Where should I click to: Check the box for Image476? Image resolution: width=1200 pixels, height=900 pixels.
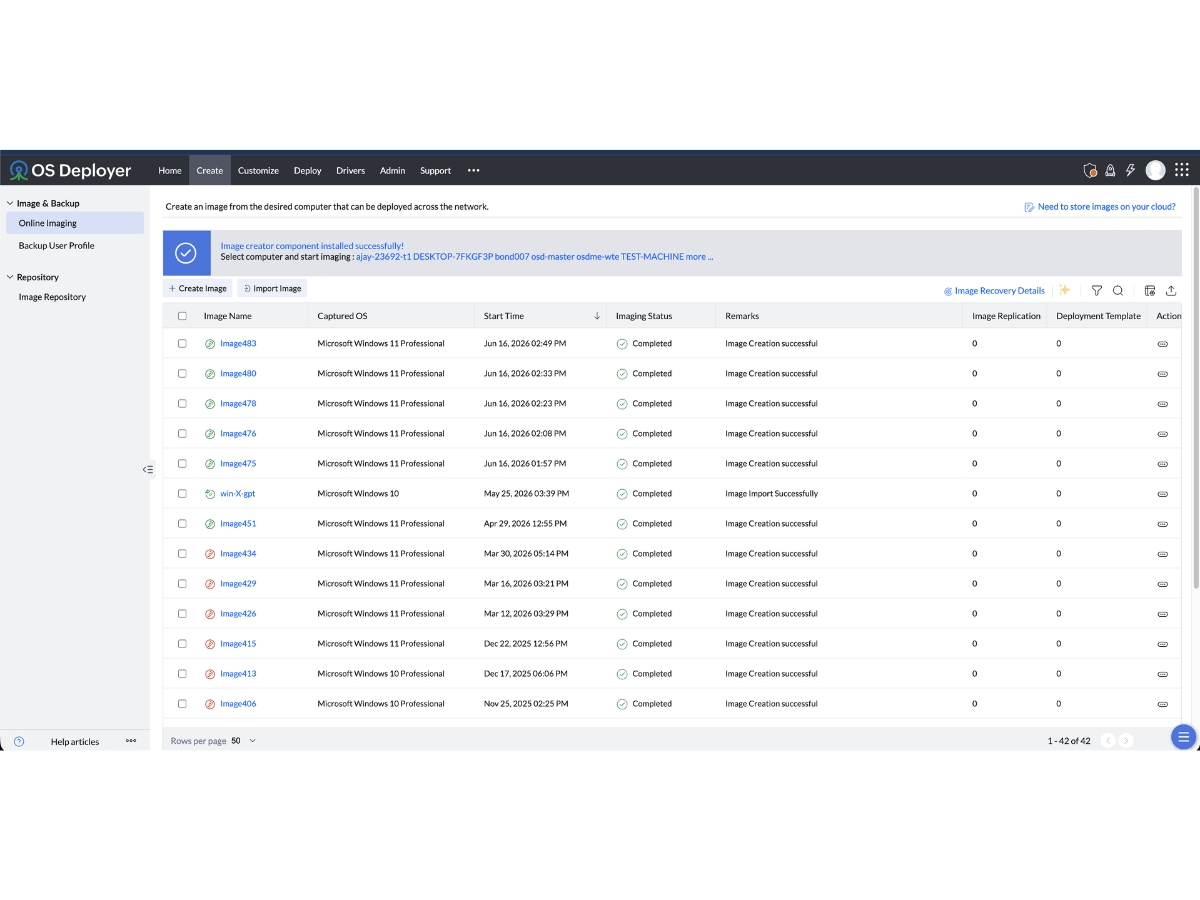pyautogui.click(x=182, y=433)
